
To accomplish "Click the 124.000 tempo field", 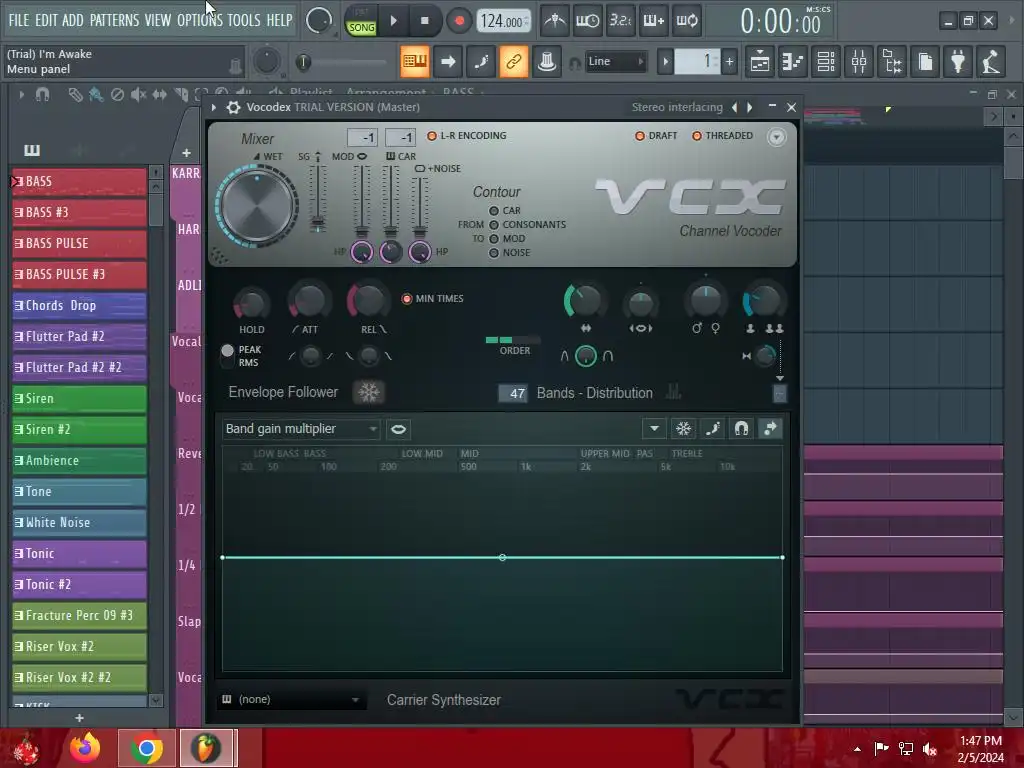I will coord(503,21).
